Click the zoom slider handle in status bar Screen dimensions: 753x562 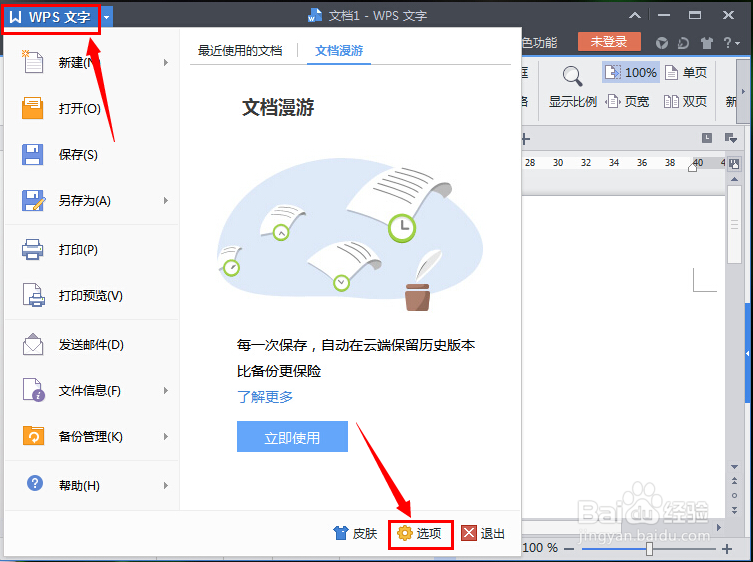[x=649, y=549]
